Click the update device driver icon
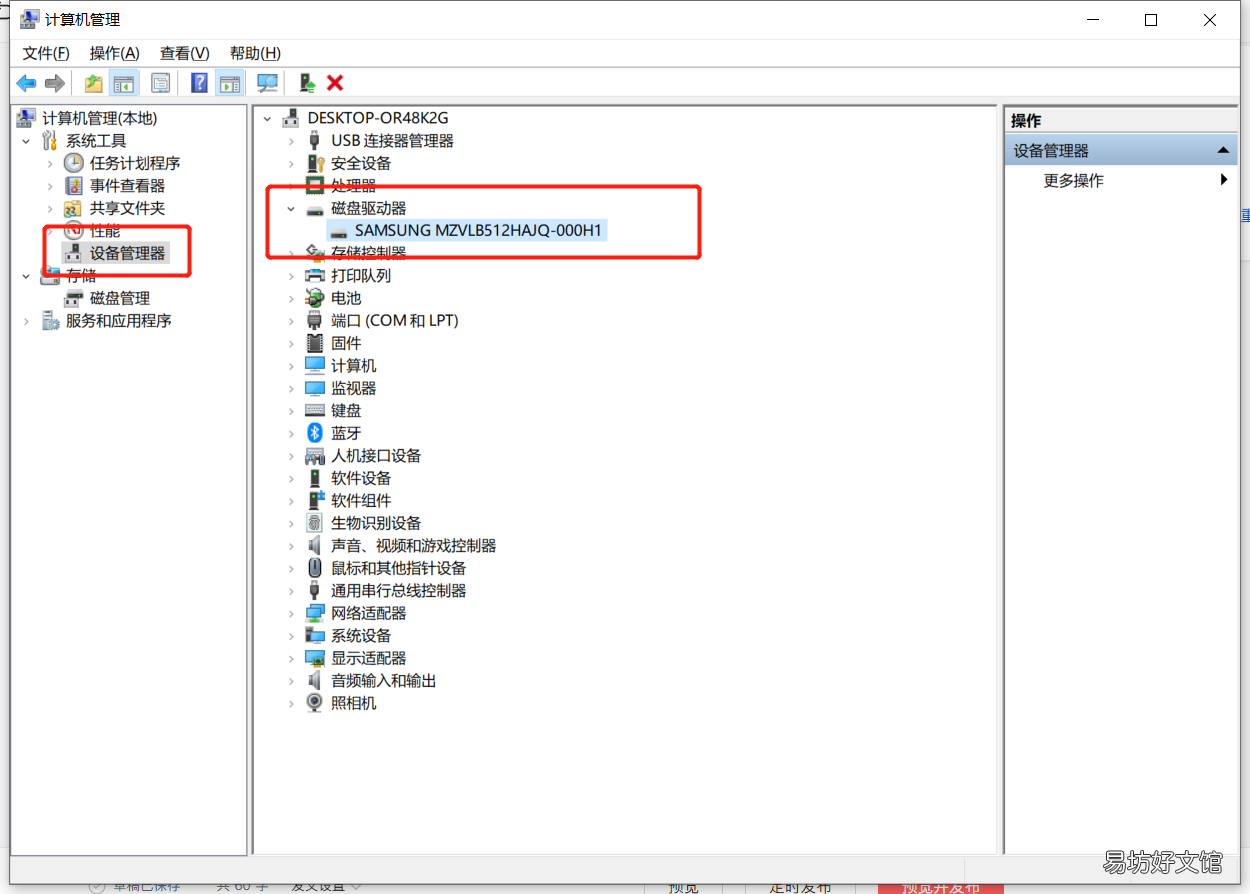 (x=306, y=83)
